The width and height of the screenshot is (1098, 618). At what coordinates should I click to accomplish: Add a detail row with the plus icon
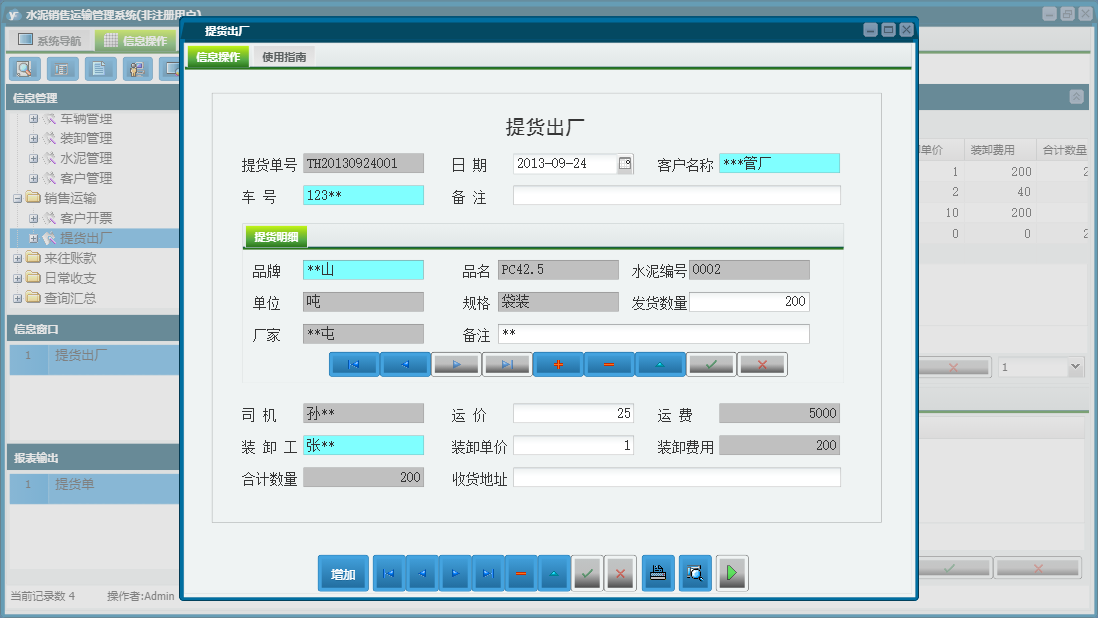(x=558, y=364)
